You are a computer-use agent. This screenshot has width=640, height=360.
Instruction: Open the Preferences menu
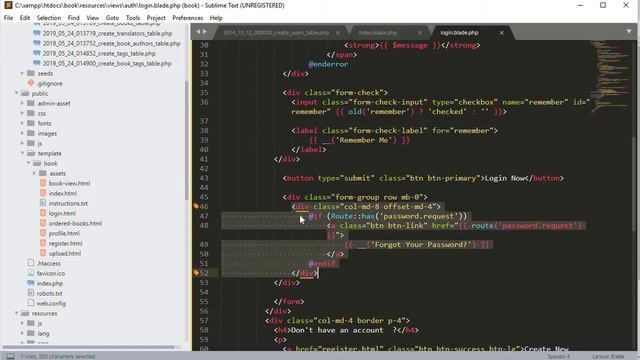point(187,18)
